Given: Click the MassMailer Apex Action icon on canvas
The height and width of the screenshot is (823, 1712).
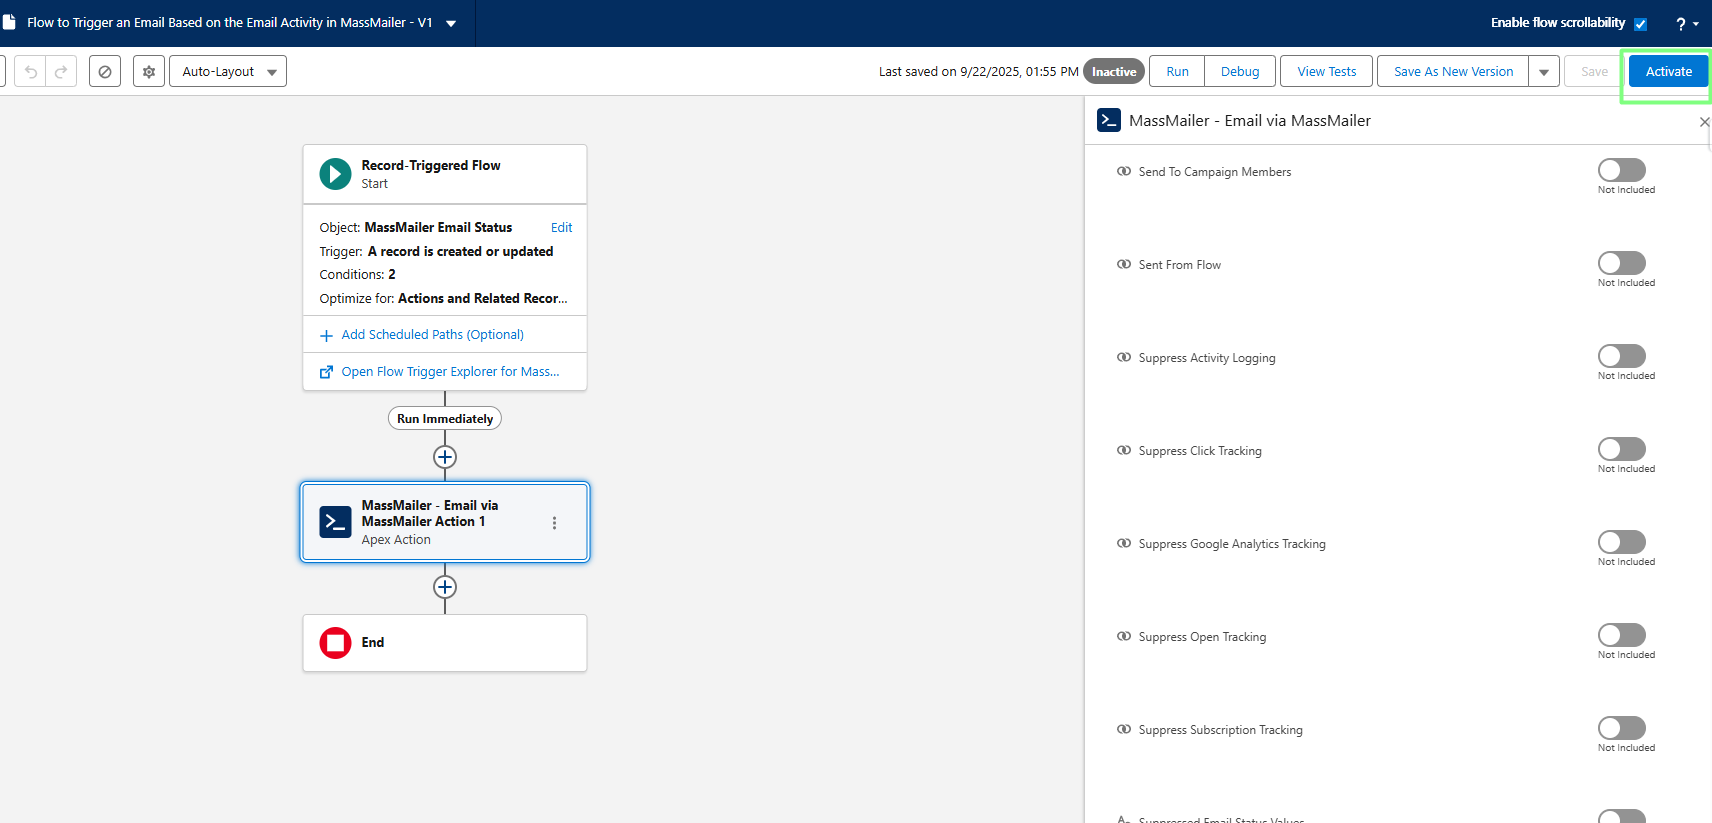Looking at the screenshot, I should 335,522.
